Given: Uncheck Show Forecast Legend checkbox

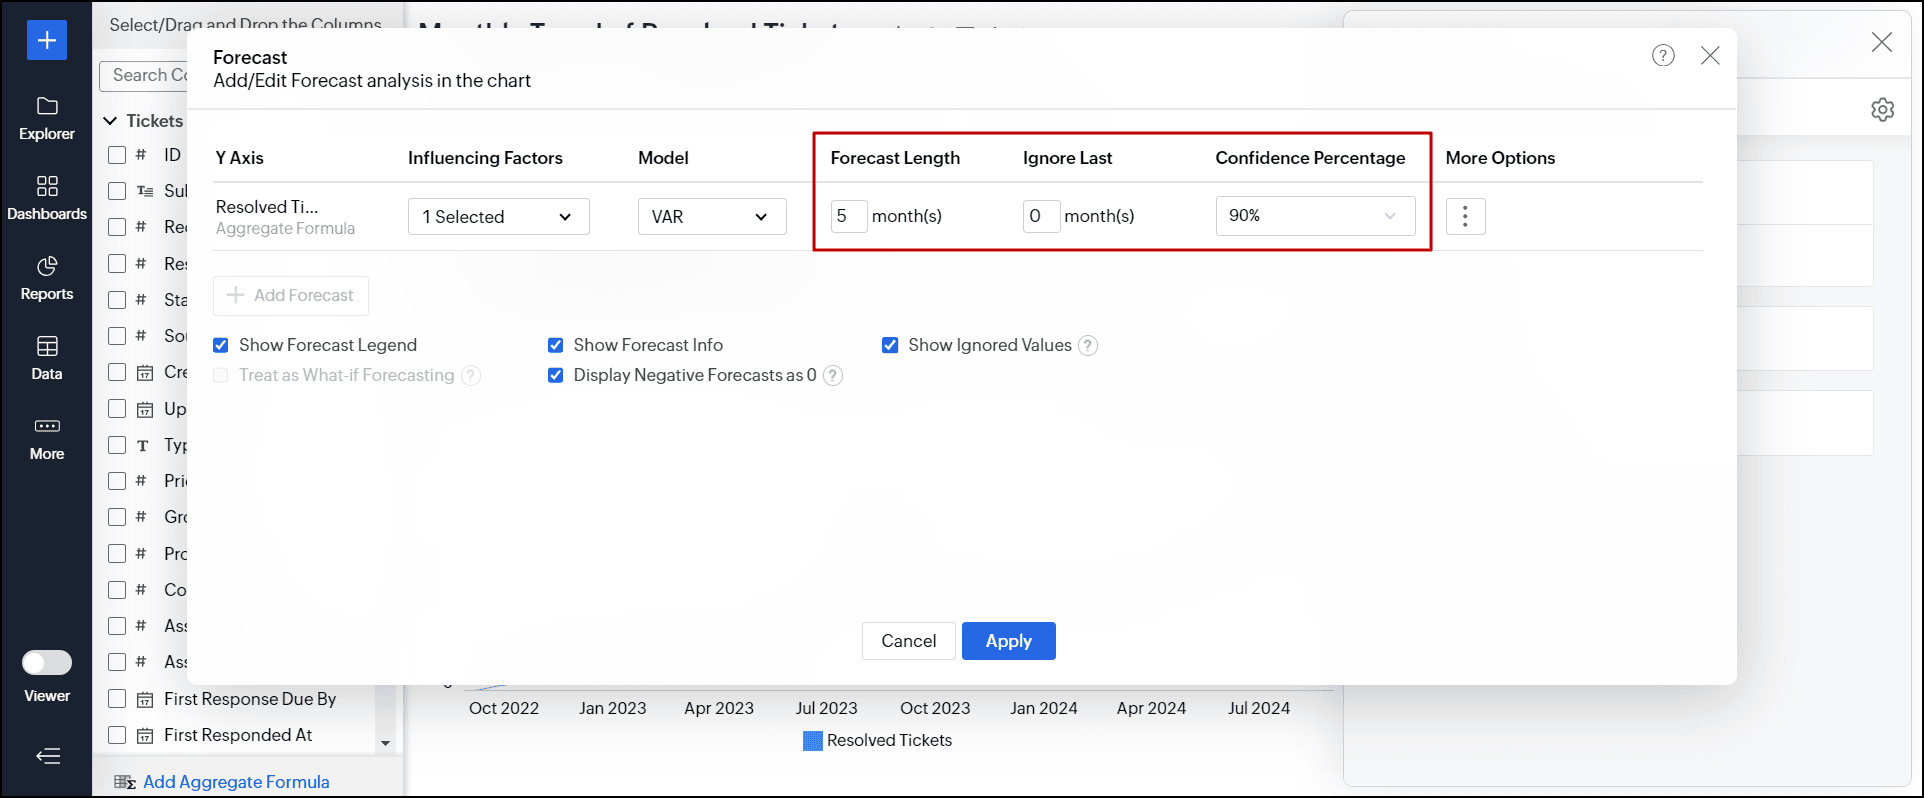Looking at the screenshot, I should point(221,345).
